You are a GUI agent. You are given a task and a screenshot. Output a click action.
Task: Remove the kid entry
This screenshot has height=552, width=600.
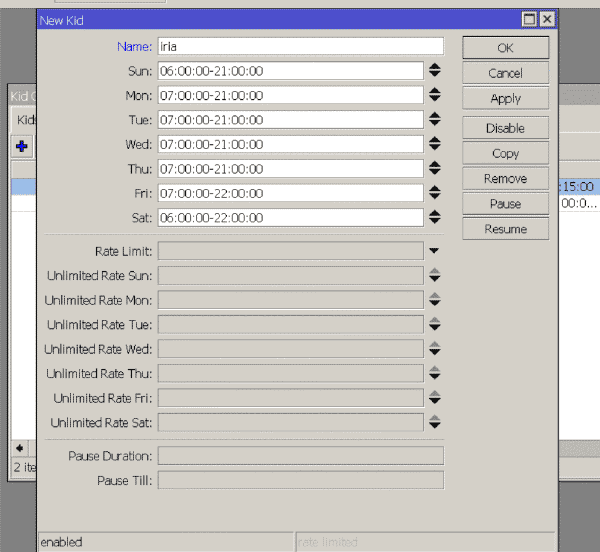(505, 179)
